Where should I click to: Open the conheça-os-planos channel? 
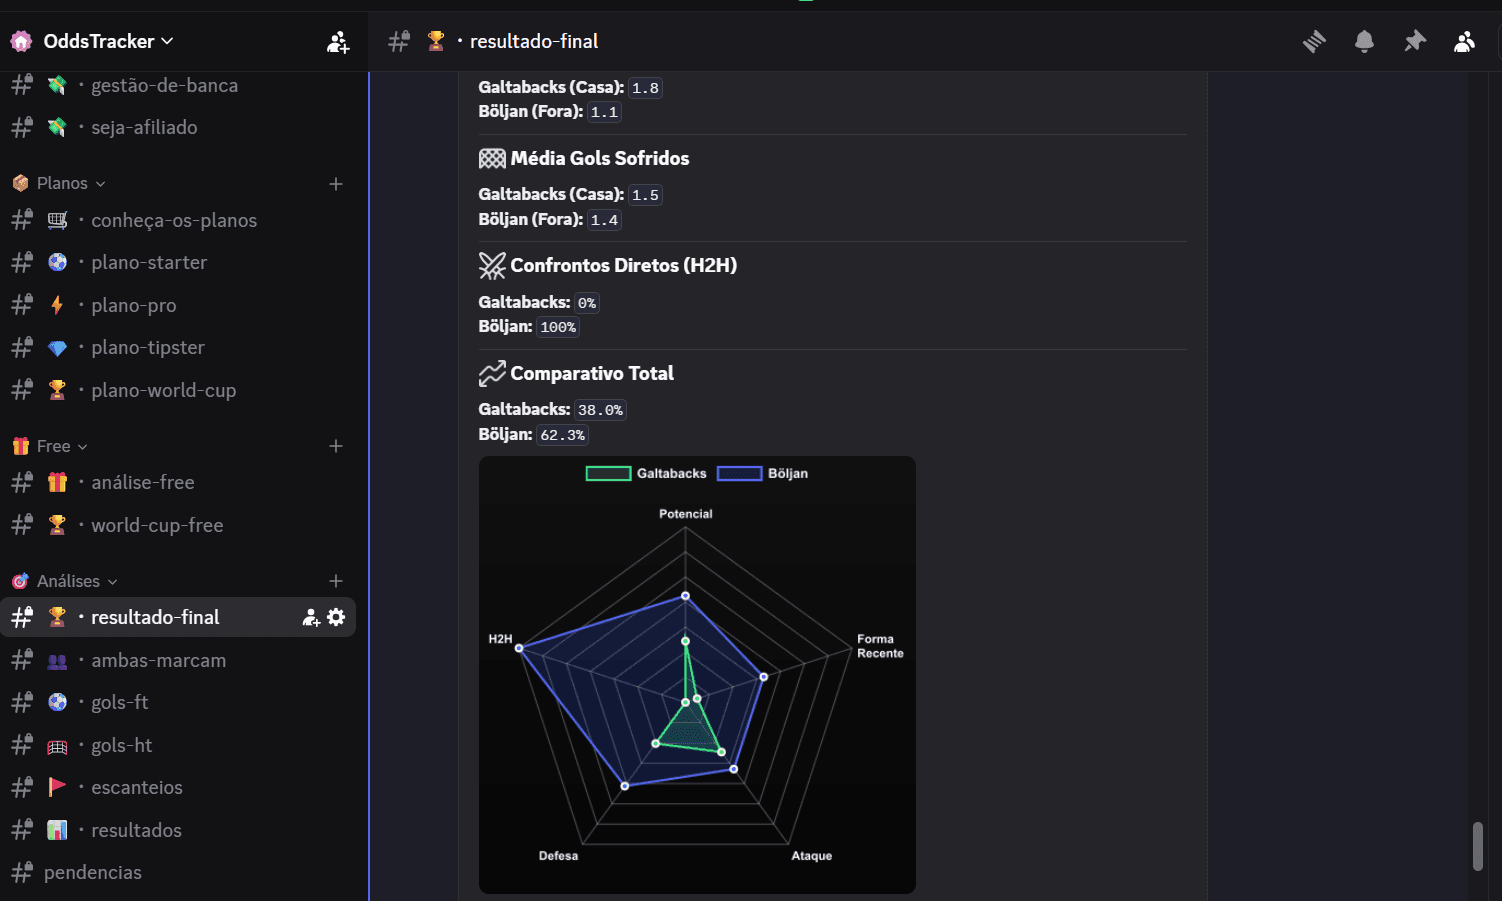[x=180, y=220]
